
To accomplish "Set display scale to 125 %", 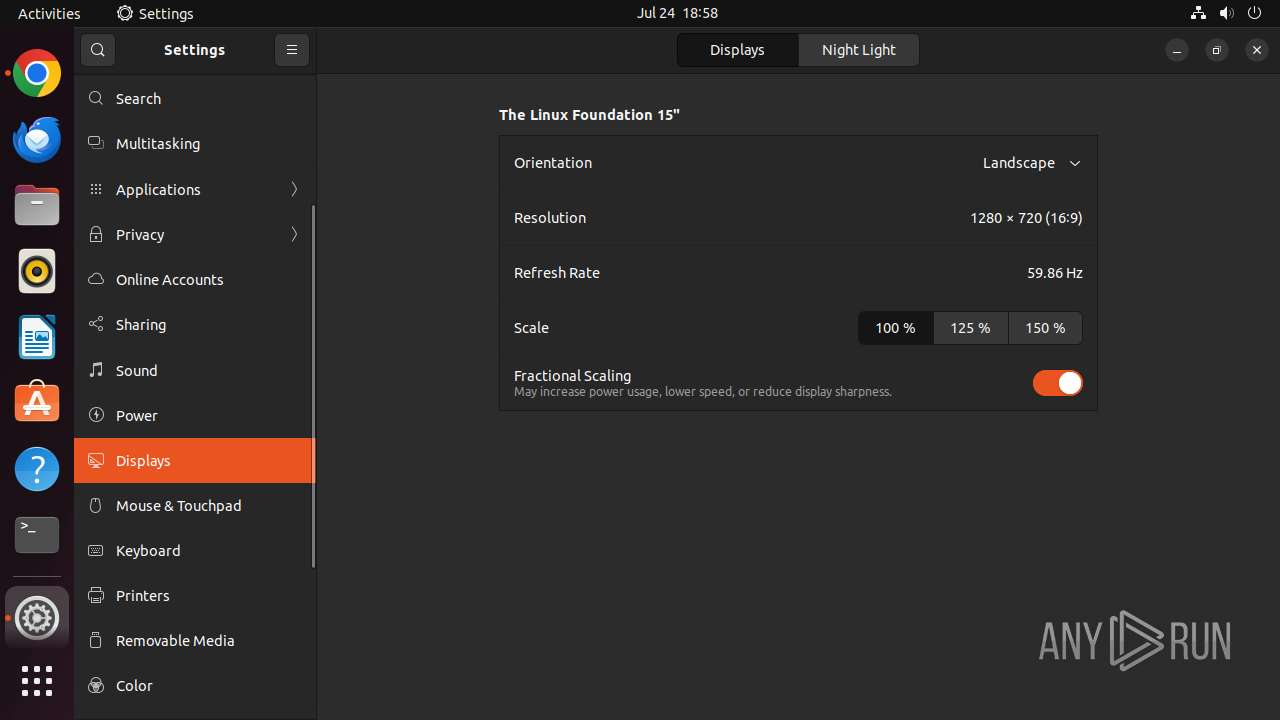I will 970,328.
